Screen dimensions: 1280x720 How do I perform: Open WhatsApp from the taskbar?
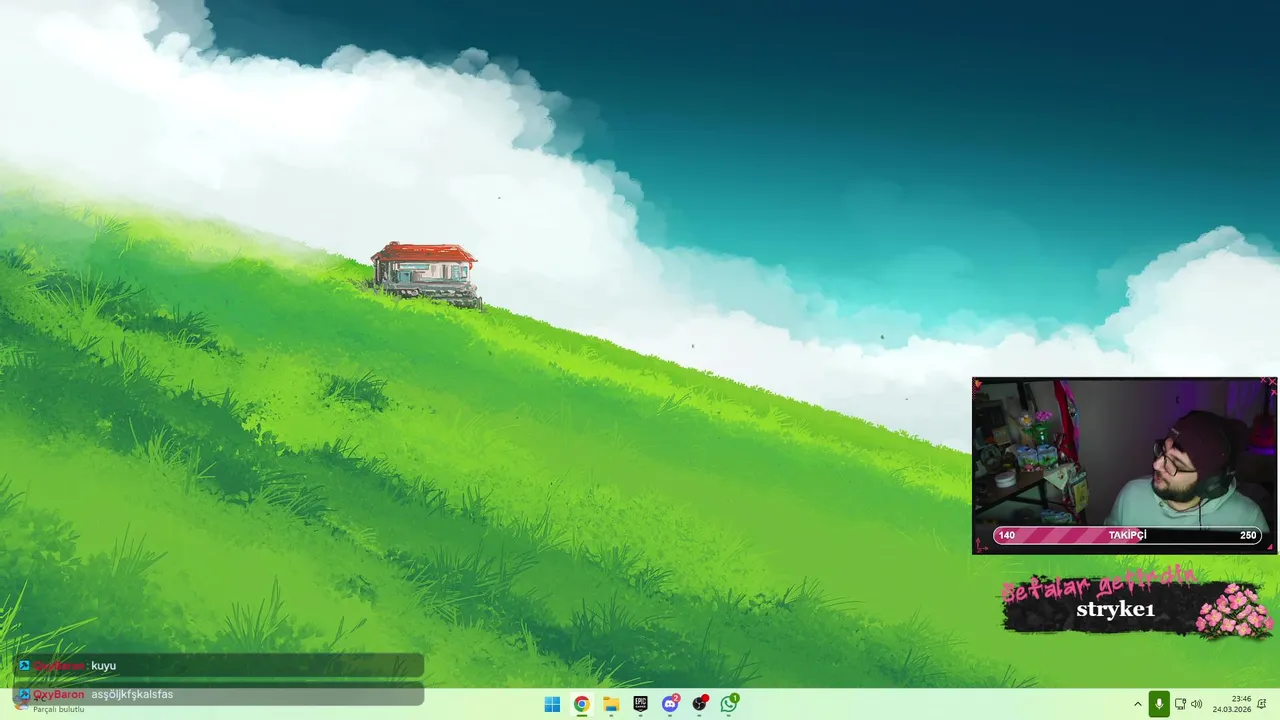click(x=729, y=704)
